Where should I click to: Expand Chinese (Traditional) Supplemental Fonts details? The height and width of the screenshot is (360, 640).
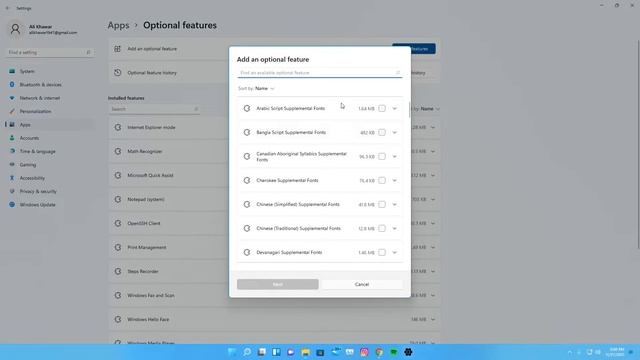395,229
